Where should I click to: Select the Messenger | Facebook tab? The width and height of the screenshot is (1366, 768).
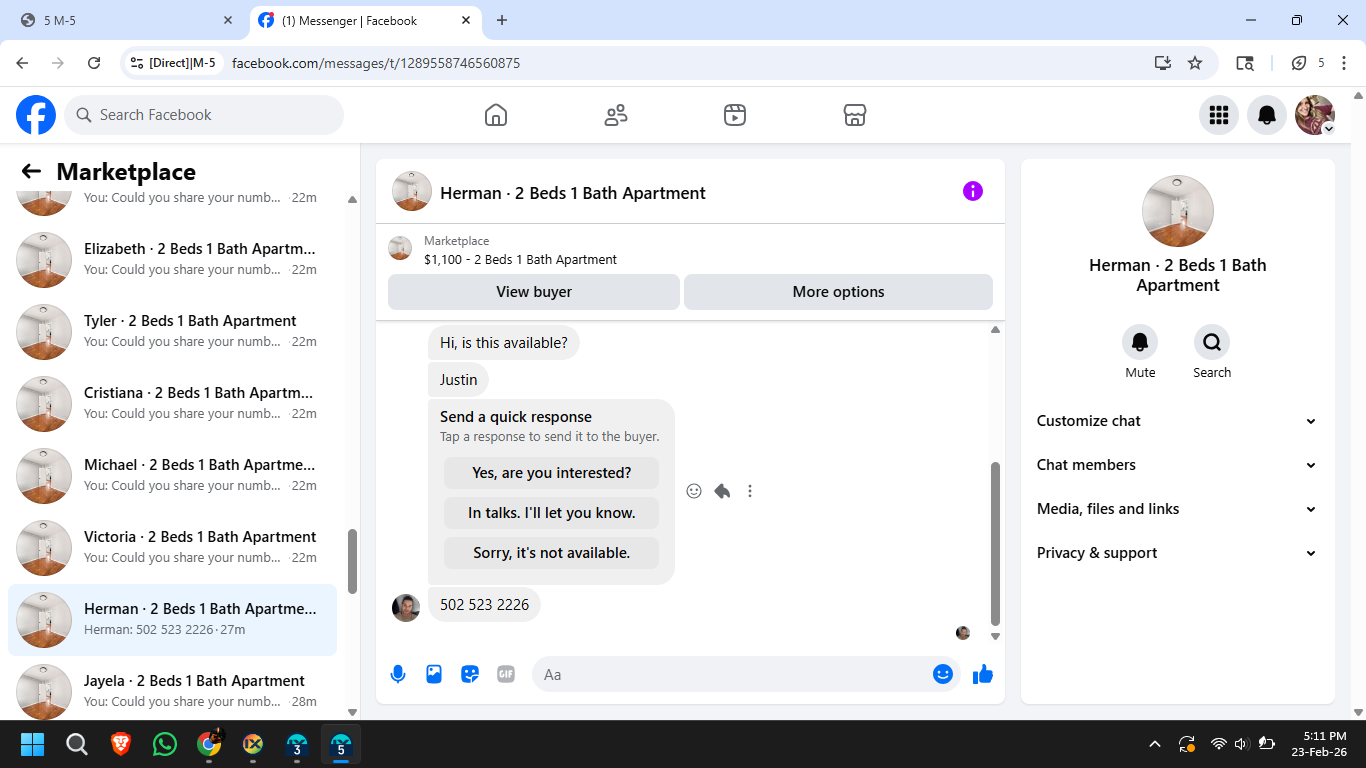coord(365,20)
